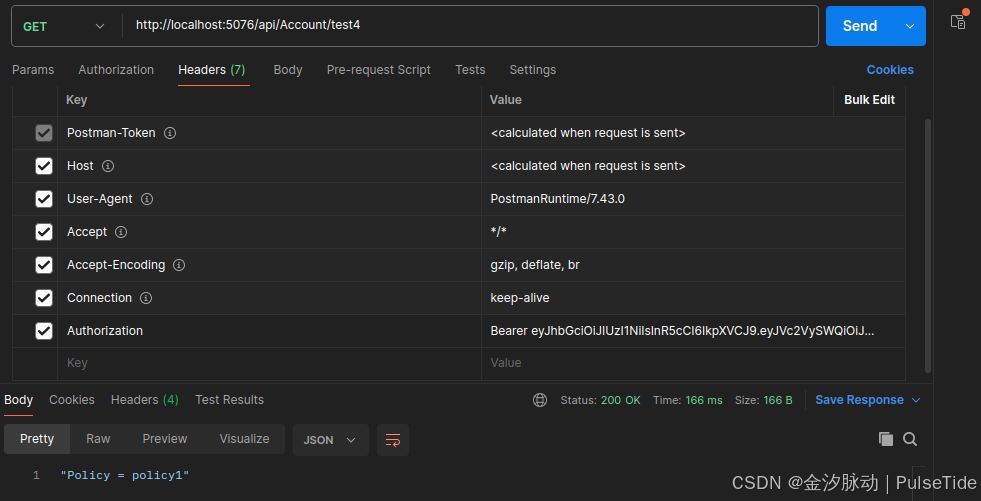981x501 pixels.
Task: Click the PostmanRuntime/7.43.0 value cell
Action: pyautogui.click(x=693, y=199)
